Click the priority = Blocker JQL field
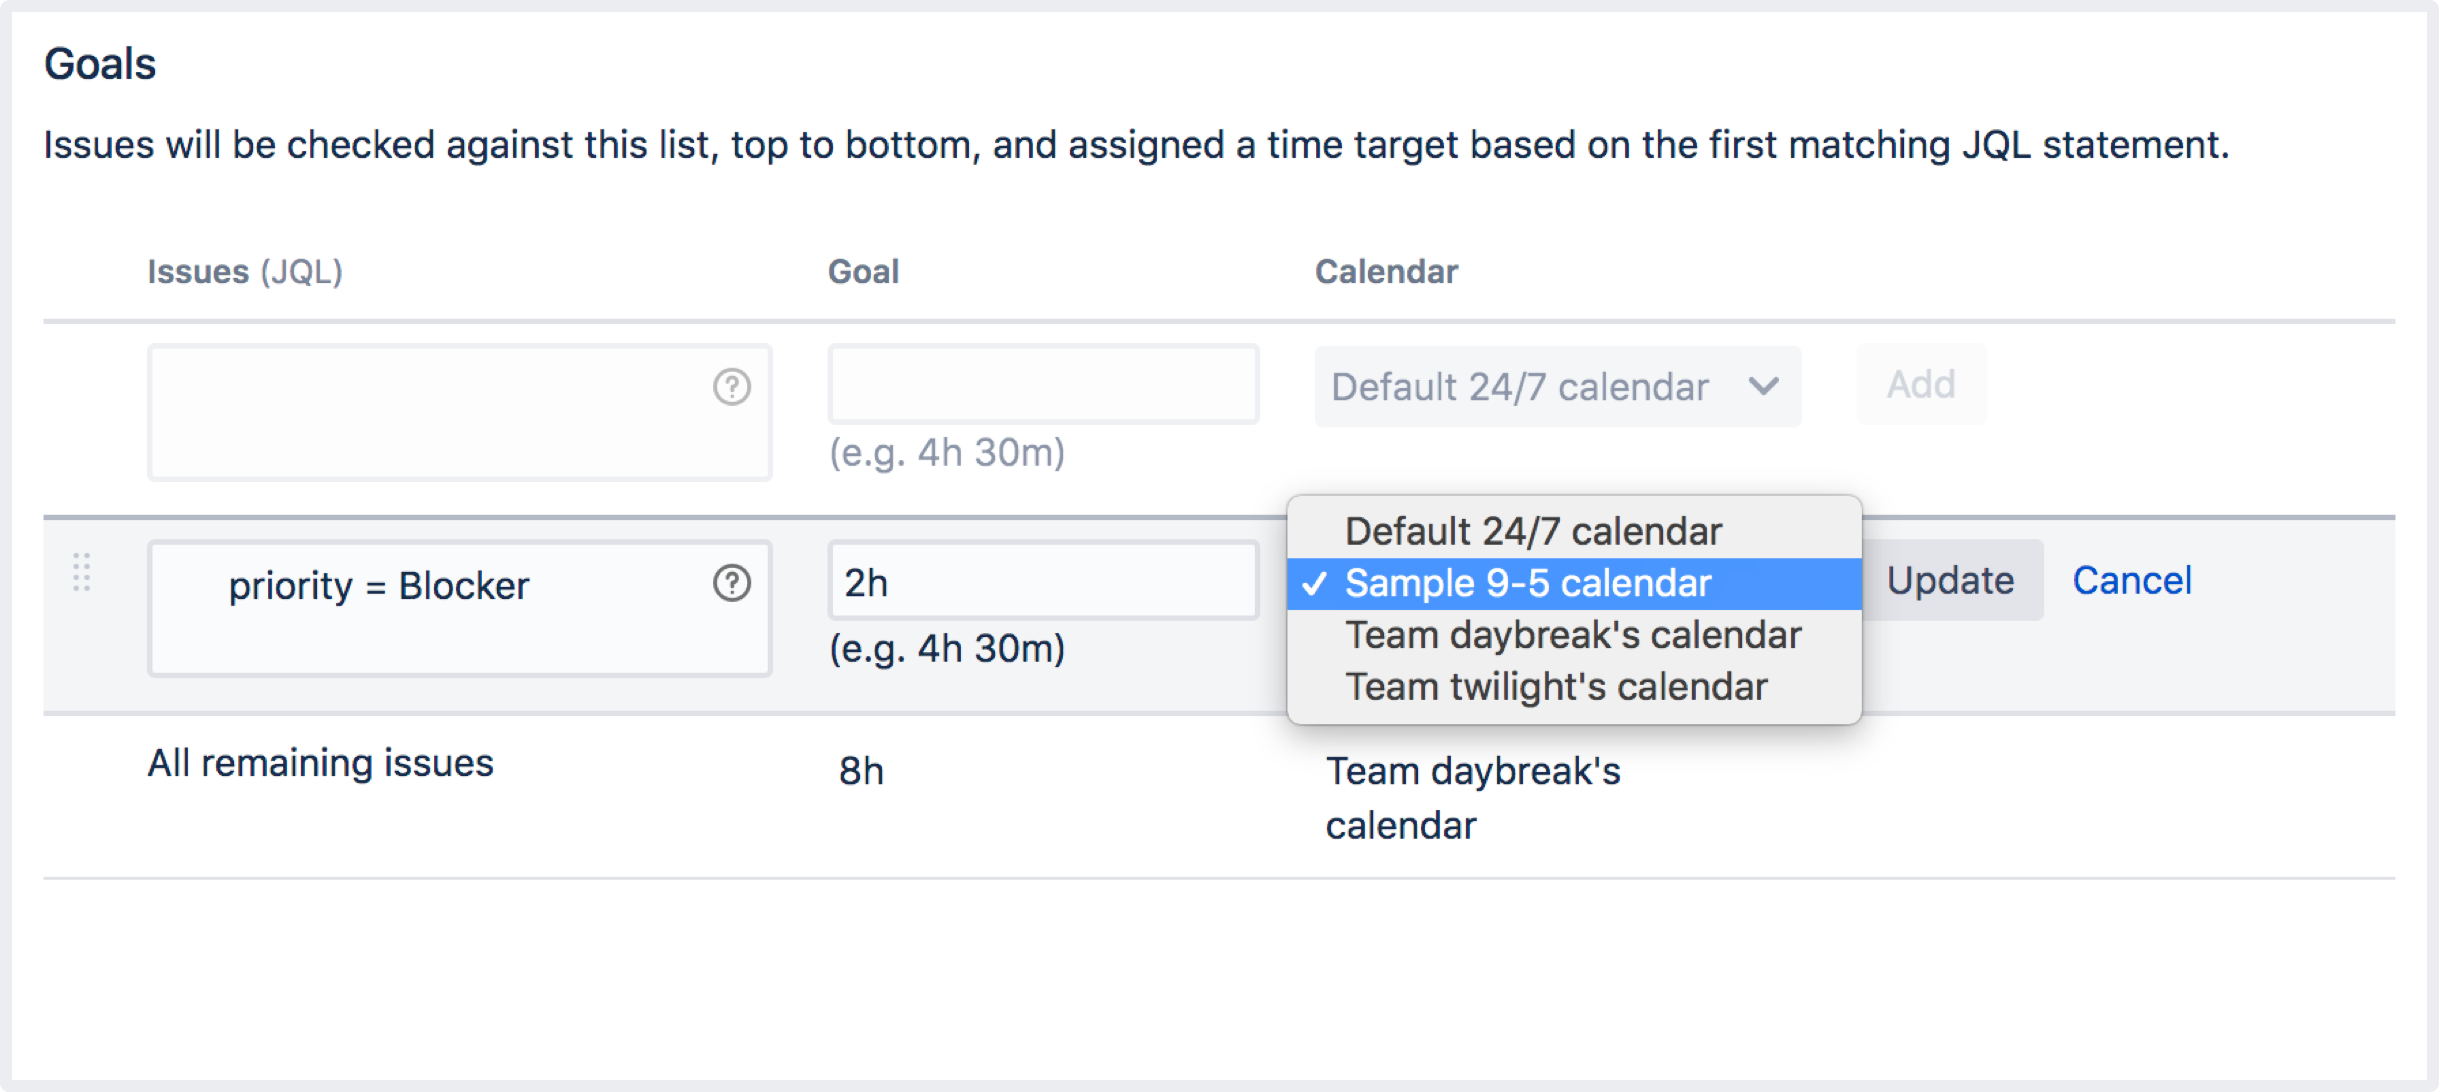The height and width of the screenshot is (1092, 2442). pyautogui.click(x=459, y=608)
